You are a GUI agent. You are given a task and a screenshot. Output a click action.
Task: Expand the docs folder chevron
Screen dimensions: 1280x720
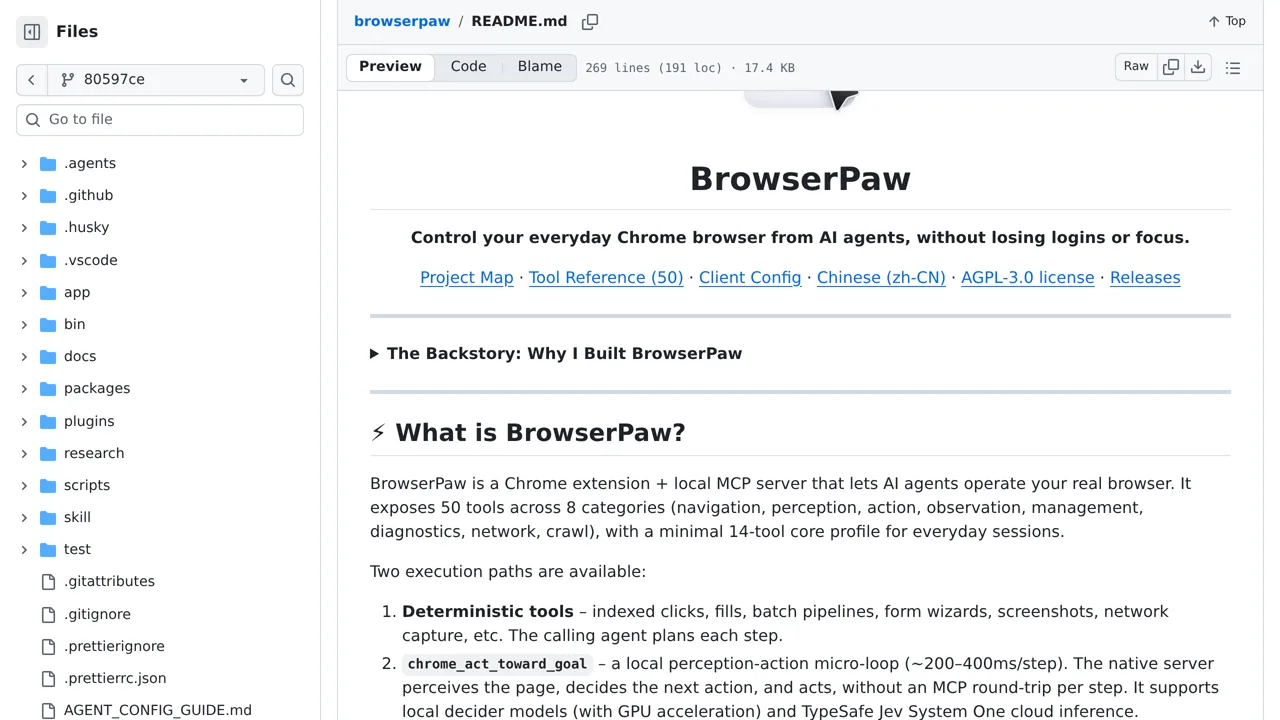tap(24, 356)
